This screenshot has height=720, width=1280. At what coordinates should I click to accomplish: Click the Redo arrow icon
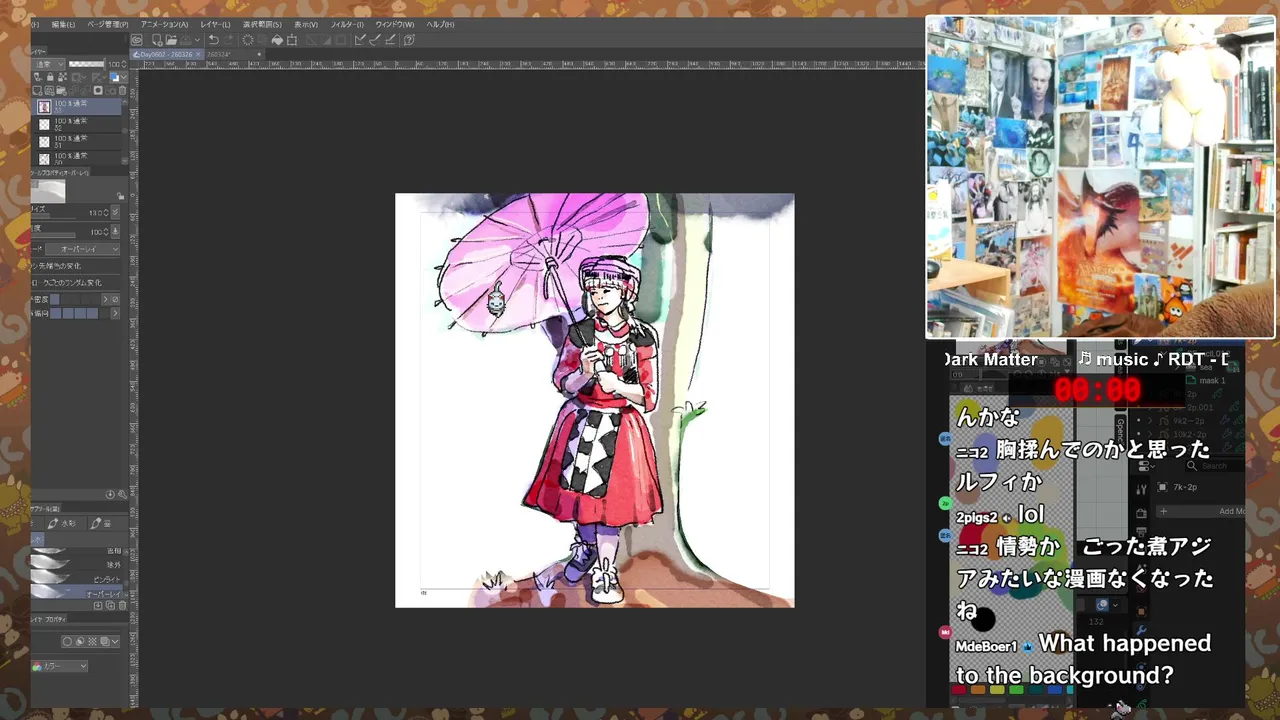pos(228,40)
